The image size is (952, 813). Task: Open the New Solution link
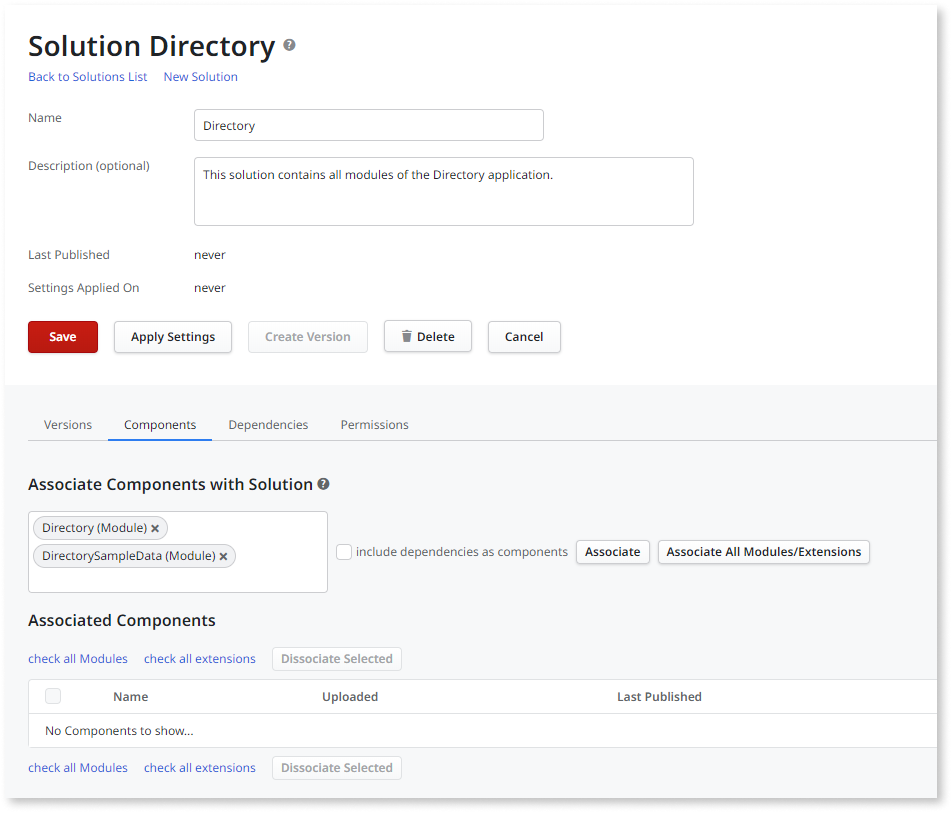(200, 77)
